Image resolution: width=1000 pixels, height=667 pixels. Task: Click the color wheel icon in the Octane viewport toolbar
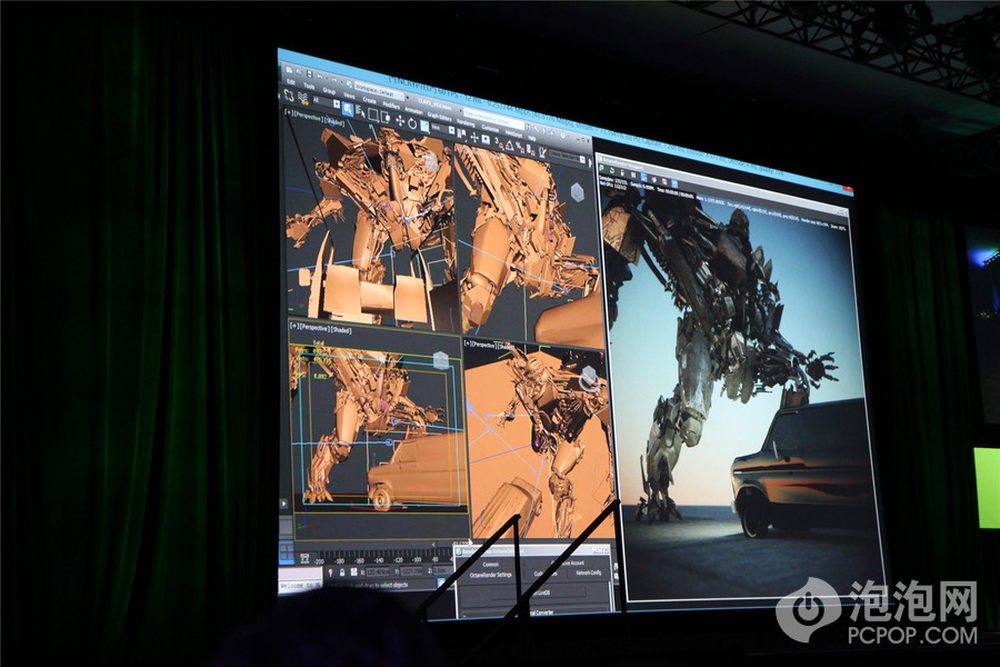pyautogui.click(x=654, y=180)
